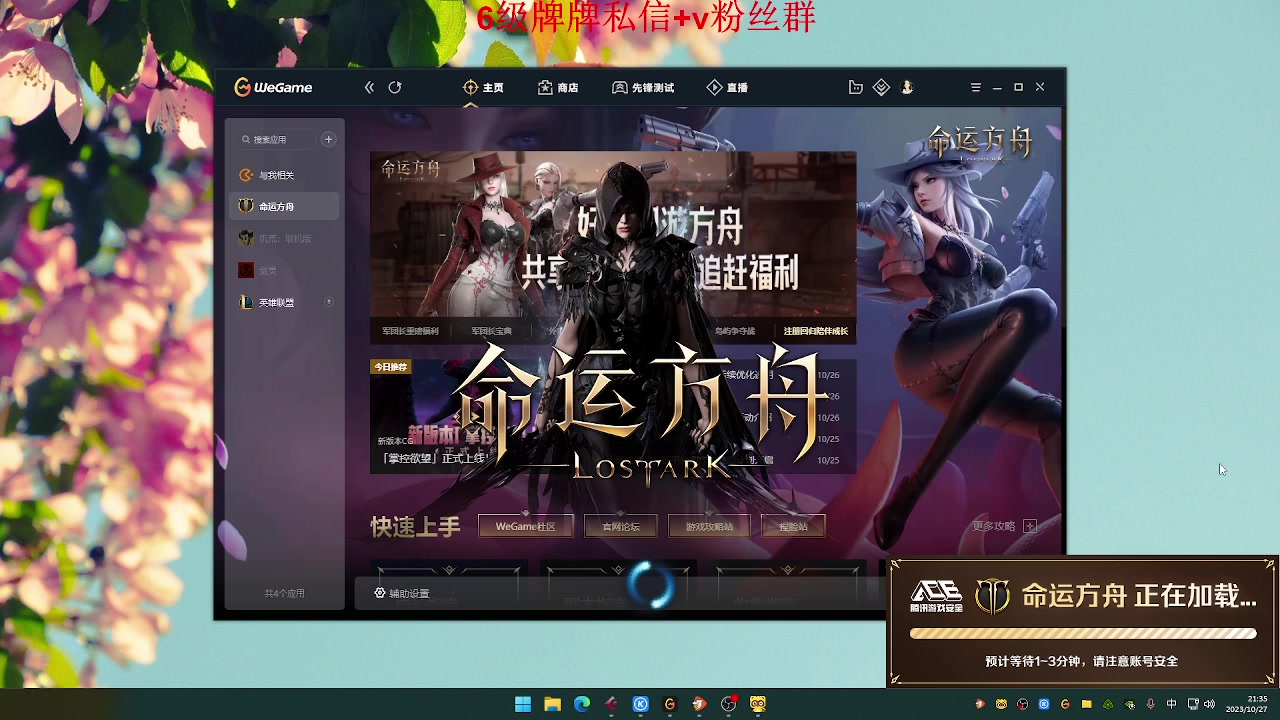Select the red-icon 剑灵 sidebar entry
1280x720 pixels.
point(284,271)
